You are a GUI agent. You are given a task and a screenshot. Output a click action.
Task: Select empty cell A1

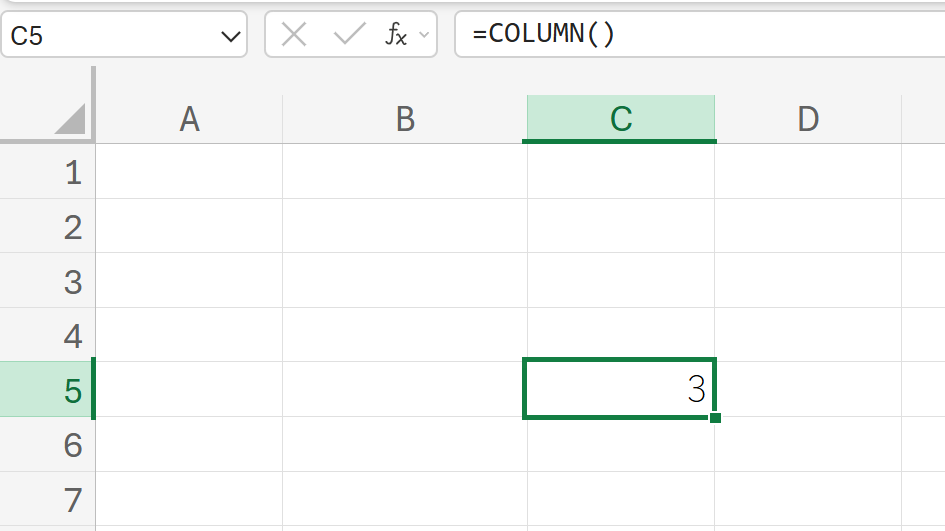tap(189, 173)
